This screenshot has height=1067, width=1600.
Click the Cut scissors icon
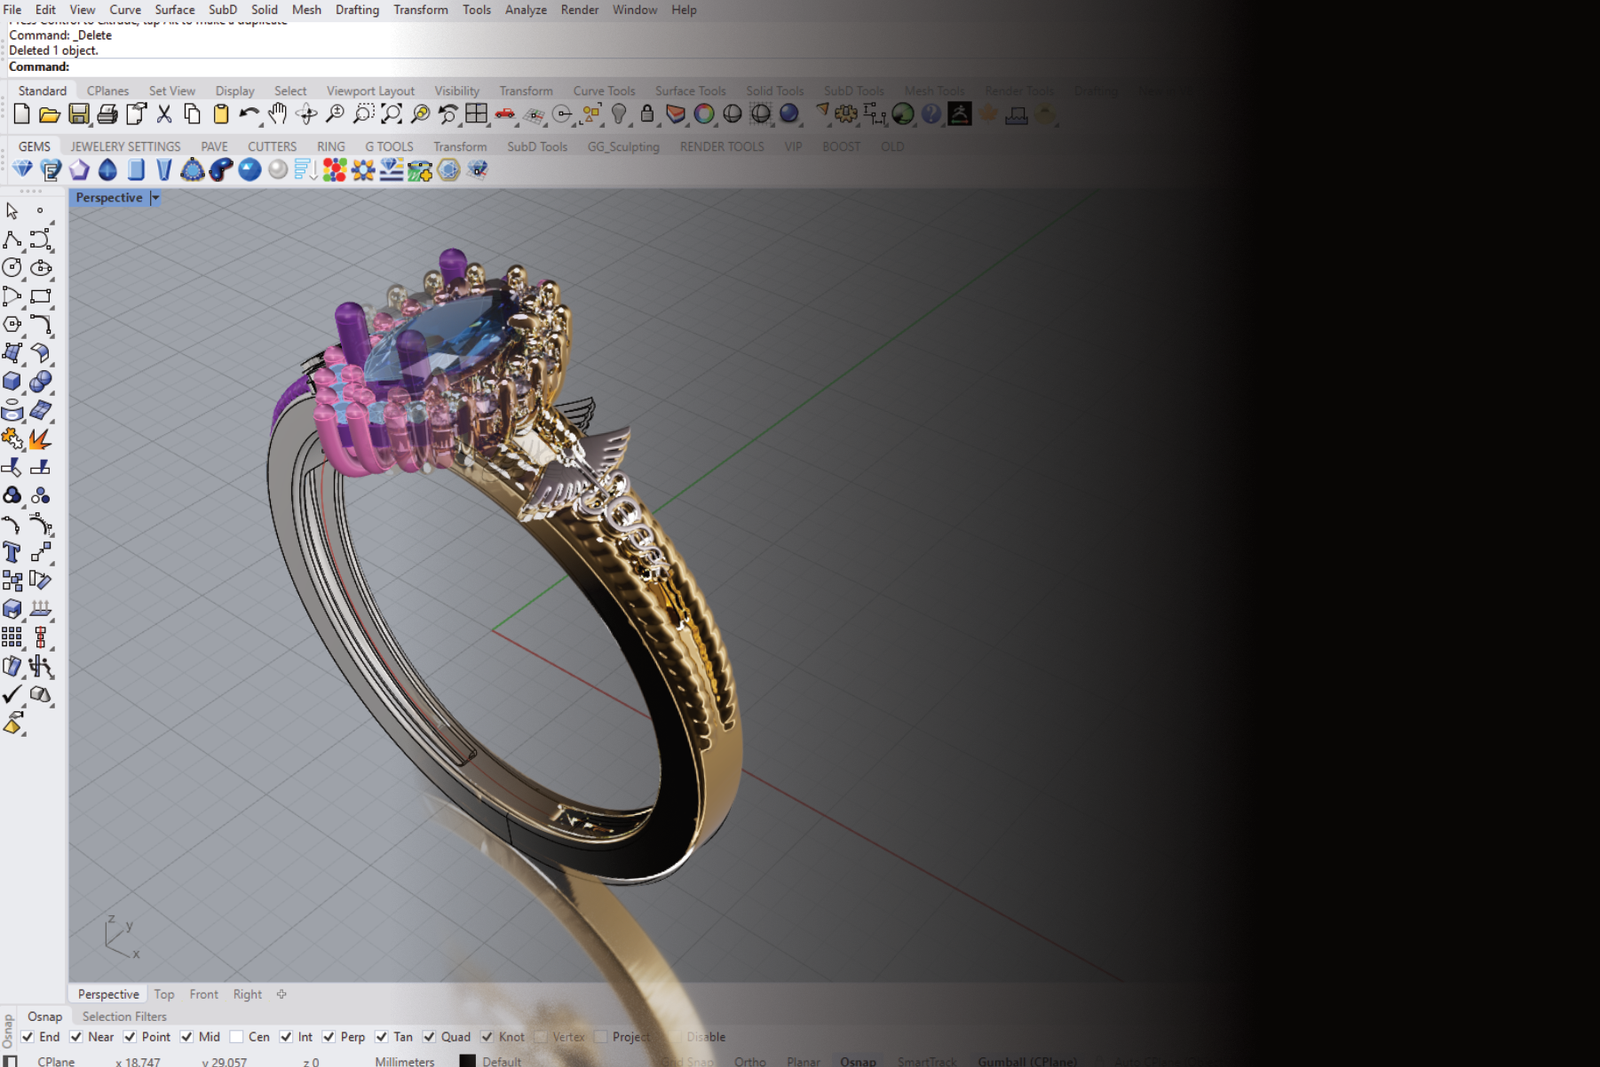tap(164, 115)
